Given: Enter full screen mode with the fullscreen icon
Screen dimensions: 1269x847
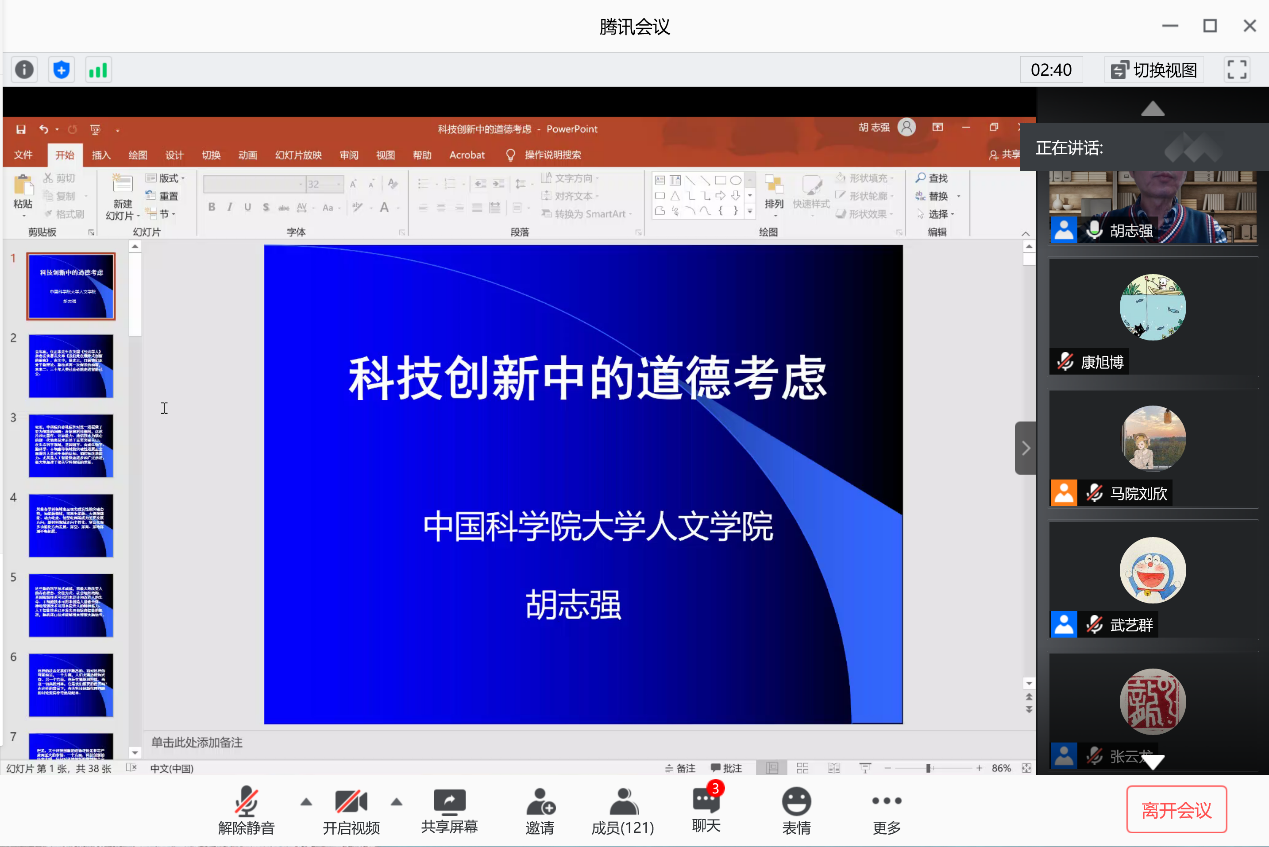Looking at the screenshot, I should (1237, 69).
